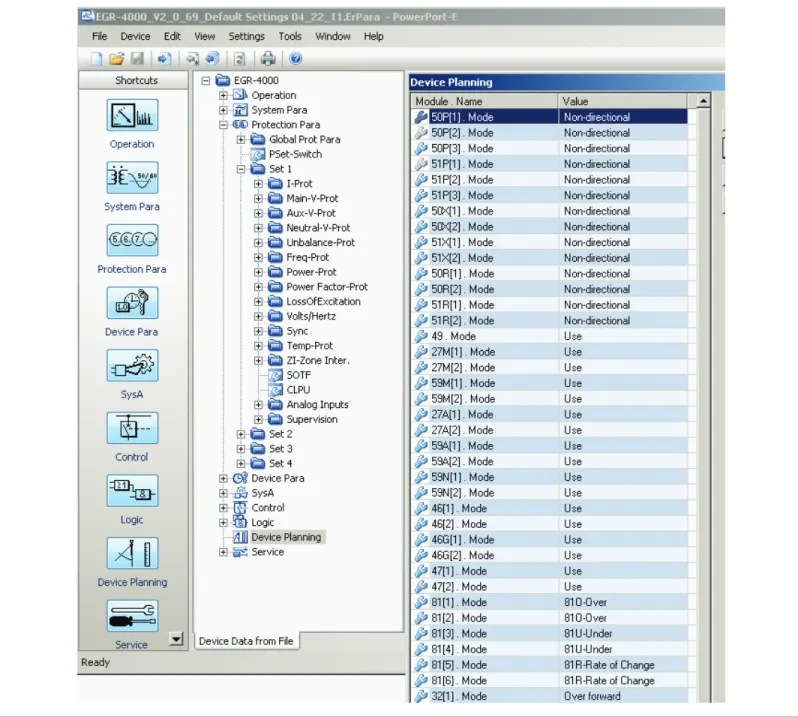The width and height of the screenshot is (798, 717).
Task: Select the 46G[2] . Mode row
Action: (549, 556)
